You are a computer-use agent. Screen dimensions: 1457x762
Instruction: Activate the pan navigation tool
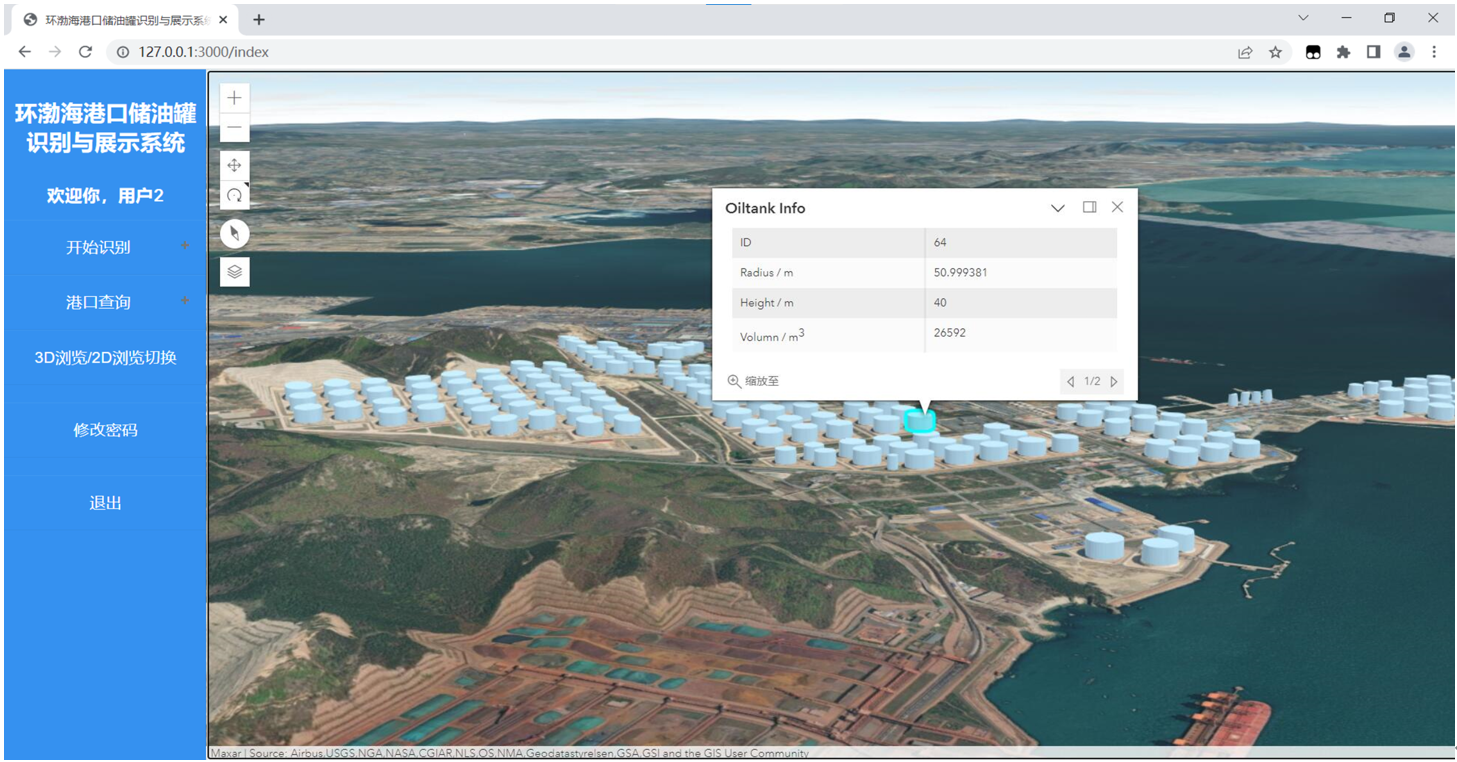[234, 165]
